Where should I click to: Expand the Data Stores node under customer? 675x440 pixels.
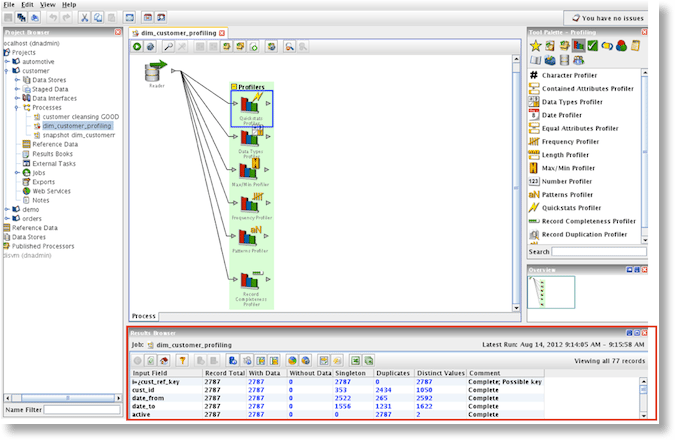pyautogui.click(x=17, y=80)
